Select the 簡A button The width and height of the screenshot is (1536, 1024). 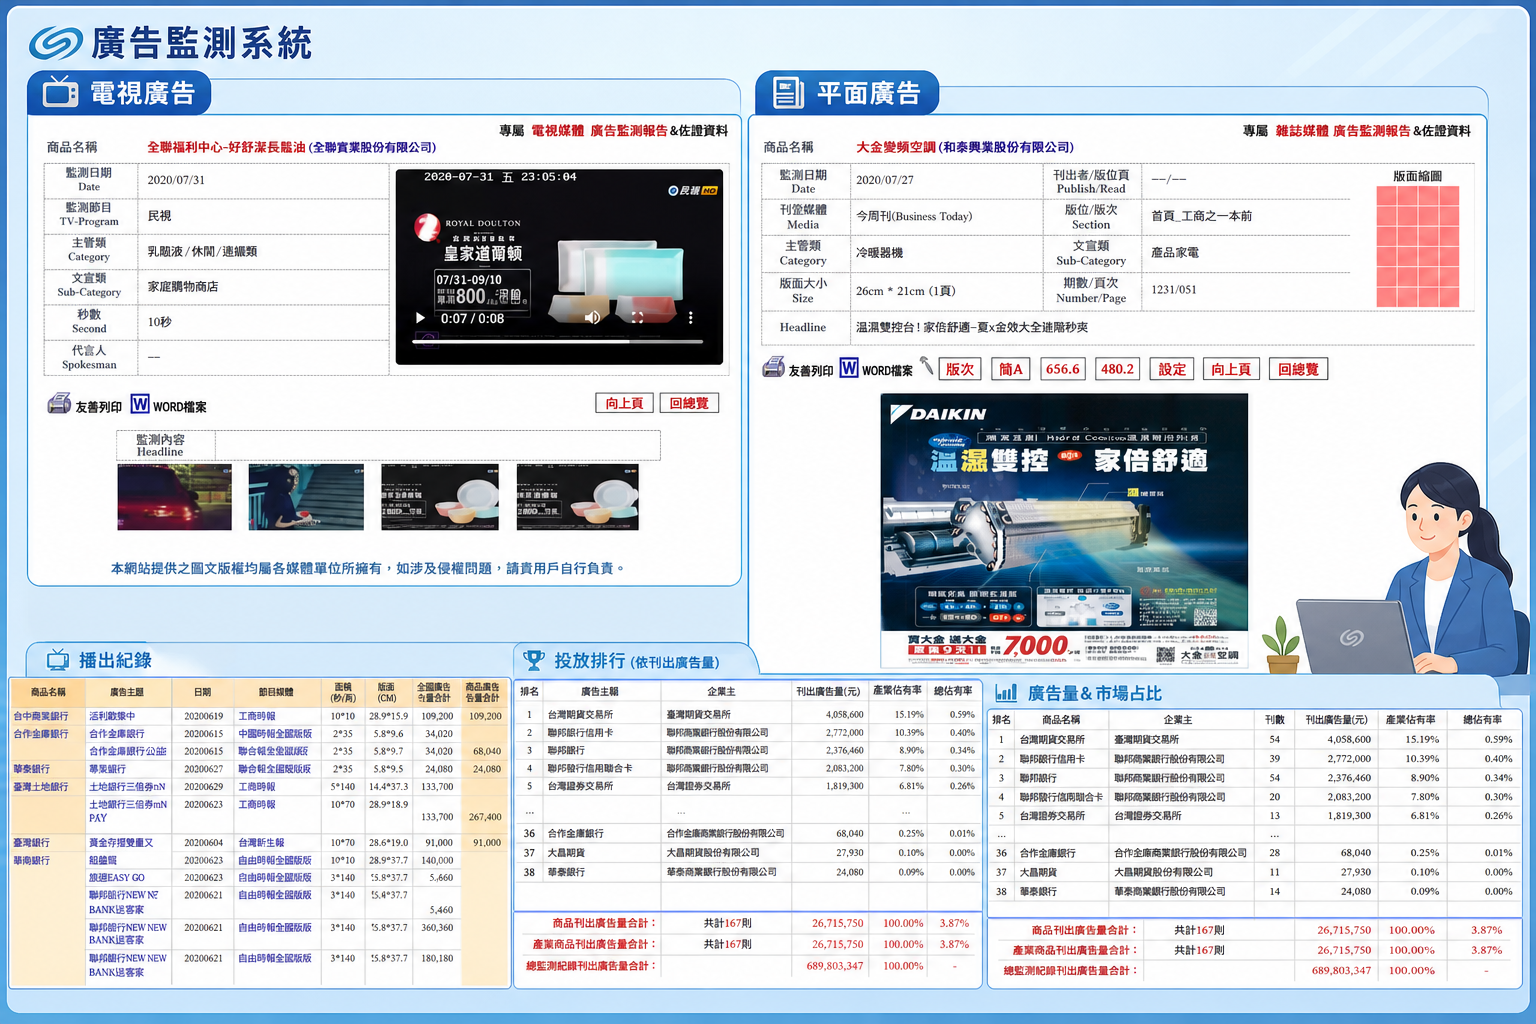(1011, 369)
